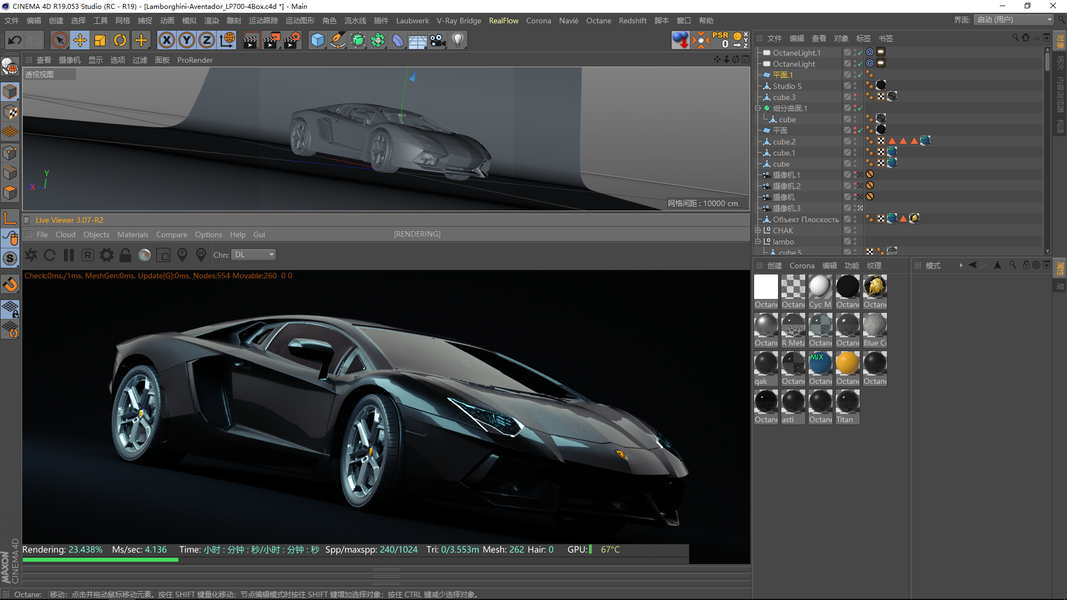1067x600 pixels.
Task: Click the Undo arrow icon
Action: (x=14, y=40)
